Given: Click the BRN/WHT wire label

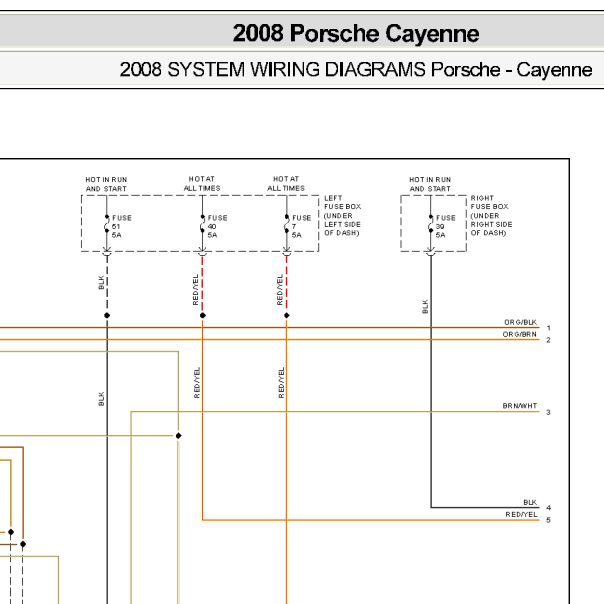Looking at the screenshot, I should coord(520,406).
